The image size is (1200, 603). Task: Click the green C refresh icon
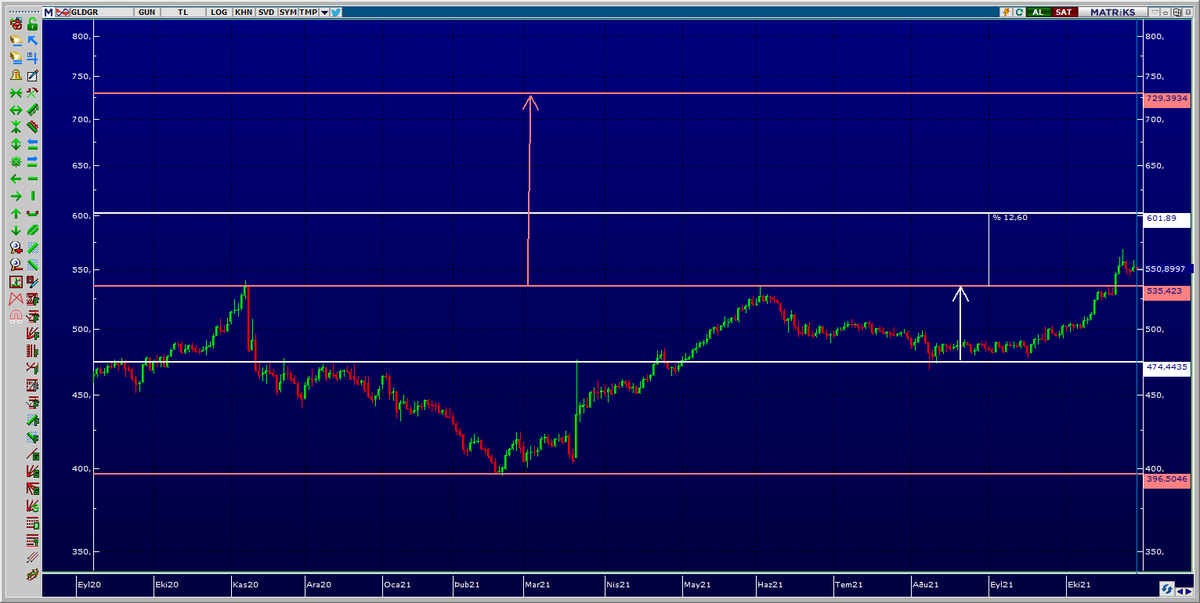(1019, 12)
